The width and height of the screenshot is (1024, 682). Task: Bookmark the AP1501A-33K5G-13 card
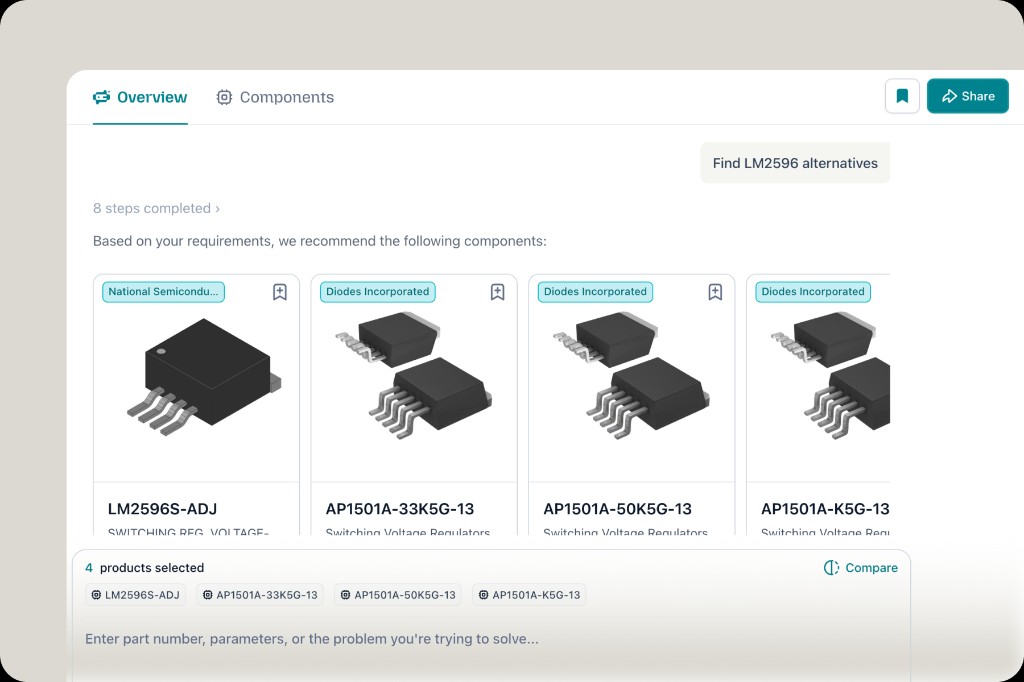tap(497, 292)
